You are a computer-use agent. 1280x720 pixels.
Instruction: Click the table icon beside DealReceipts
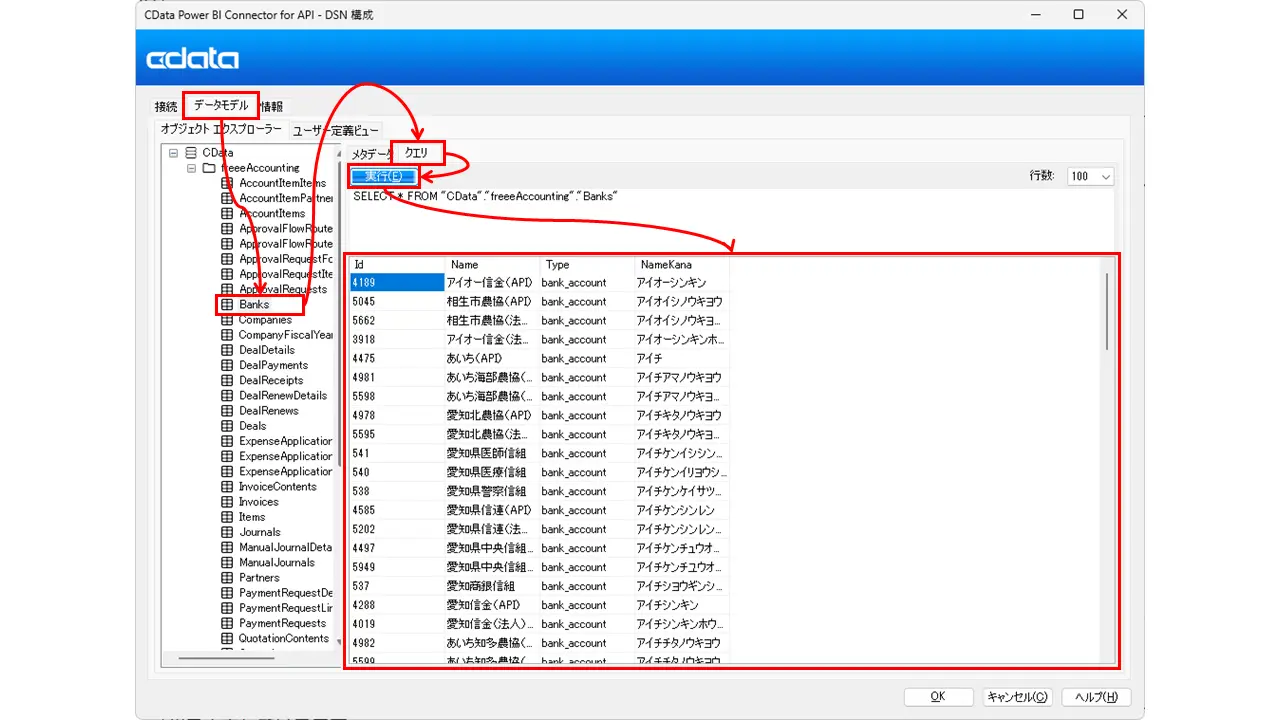pyautogui.click(x=227, y=380)
